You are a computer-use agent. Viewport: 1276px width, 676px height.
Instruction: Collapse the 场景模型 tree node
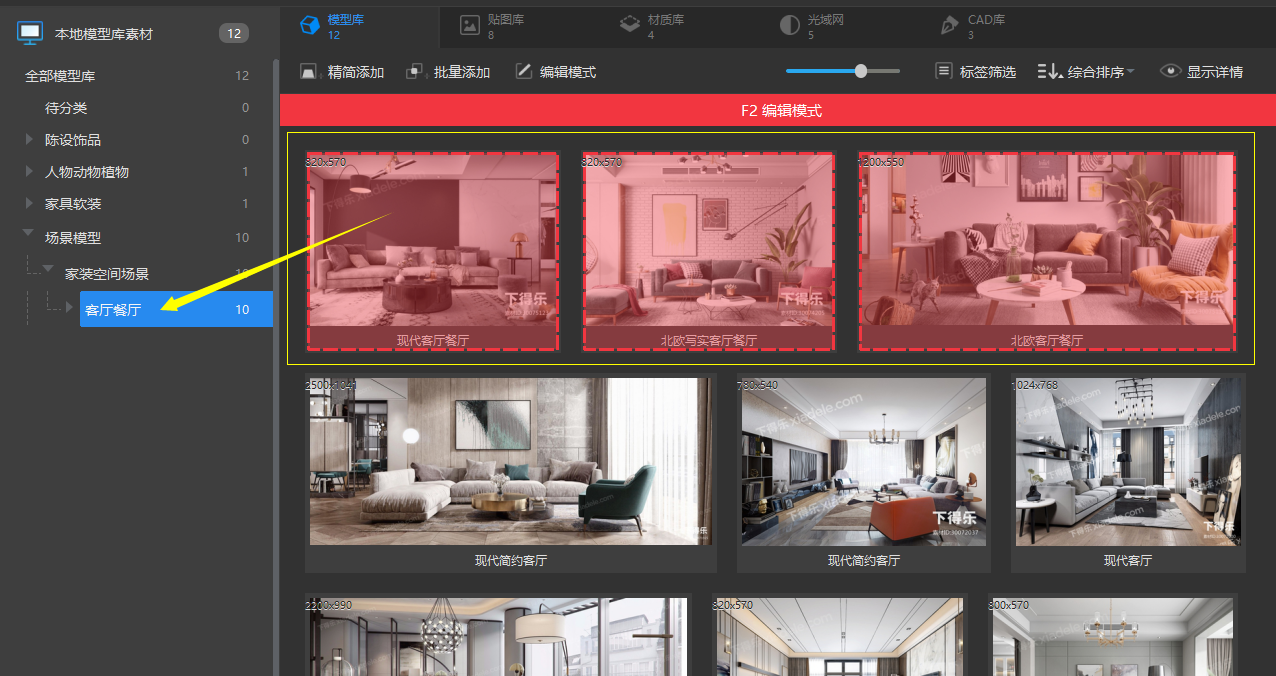pos(29,236)
